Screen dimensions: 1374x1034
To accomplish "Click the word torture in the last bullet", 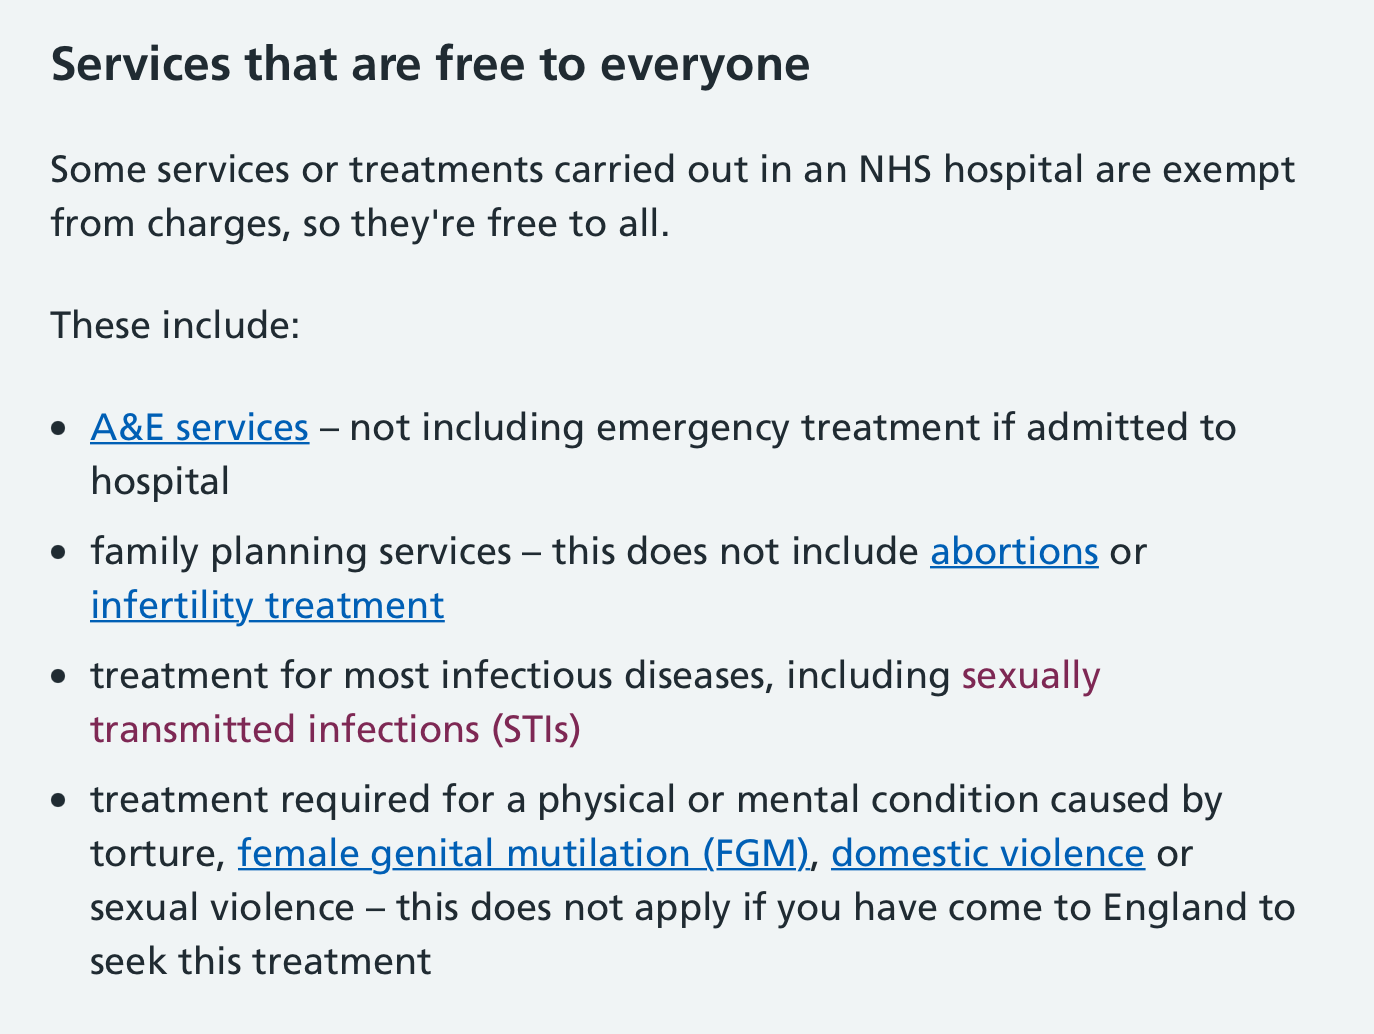I will tap(155, 853).
